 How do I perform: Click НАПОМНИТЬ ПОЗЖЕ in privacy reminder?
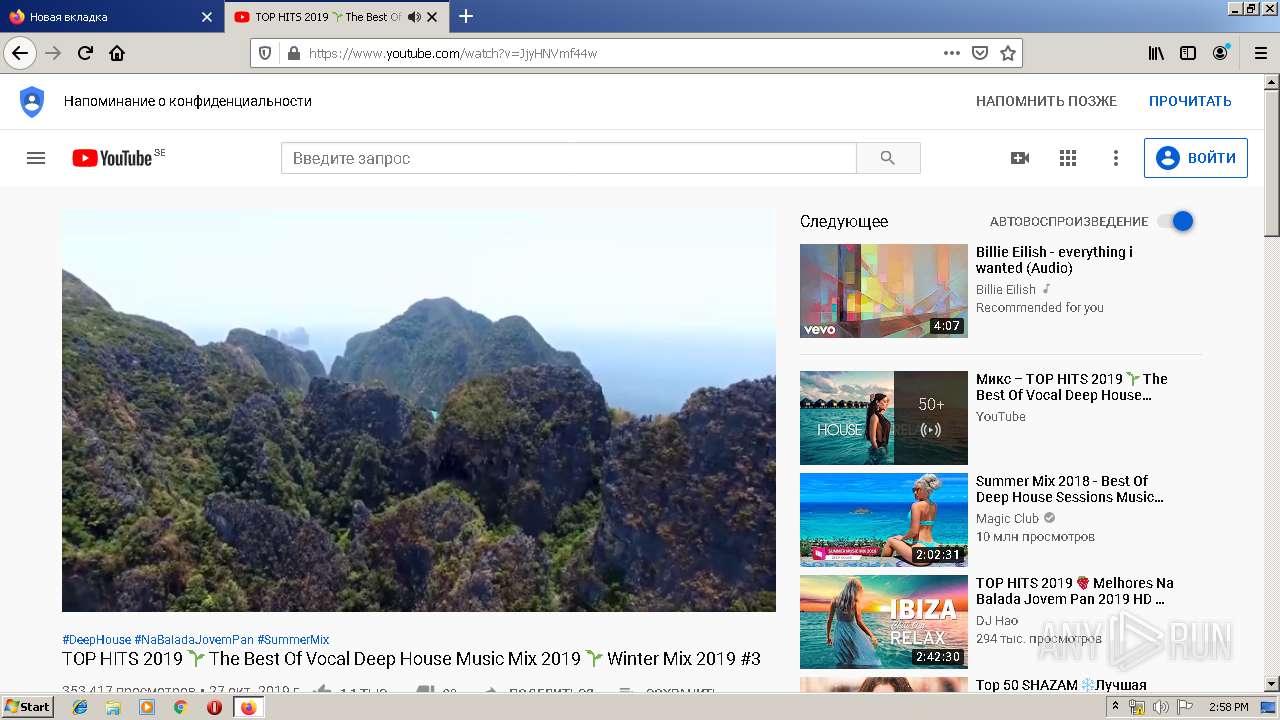[x=1046, y=101]
